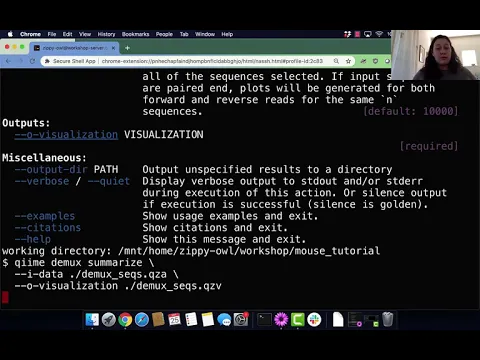
Task: Click the ./demux_seqs.qzv output path
Action: click(173, 286)
